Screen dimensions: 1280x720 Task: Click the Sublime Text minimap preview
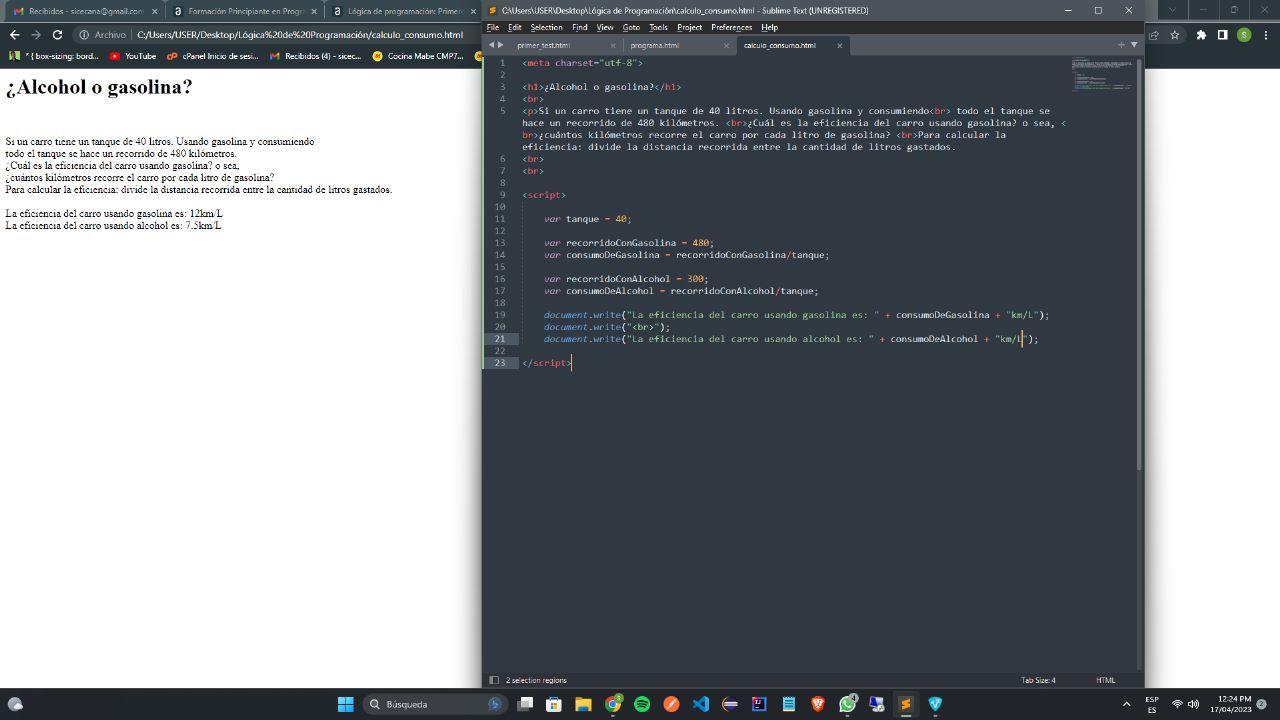(1100, 76)
